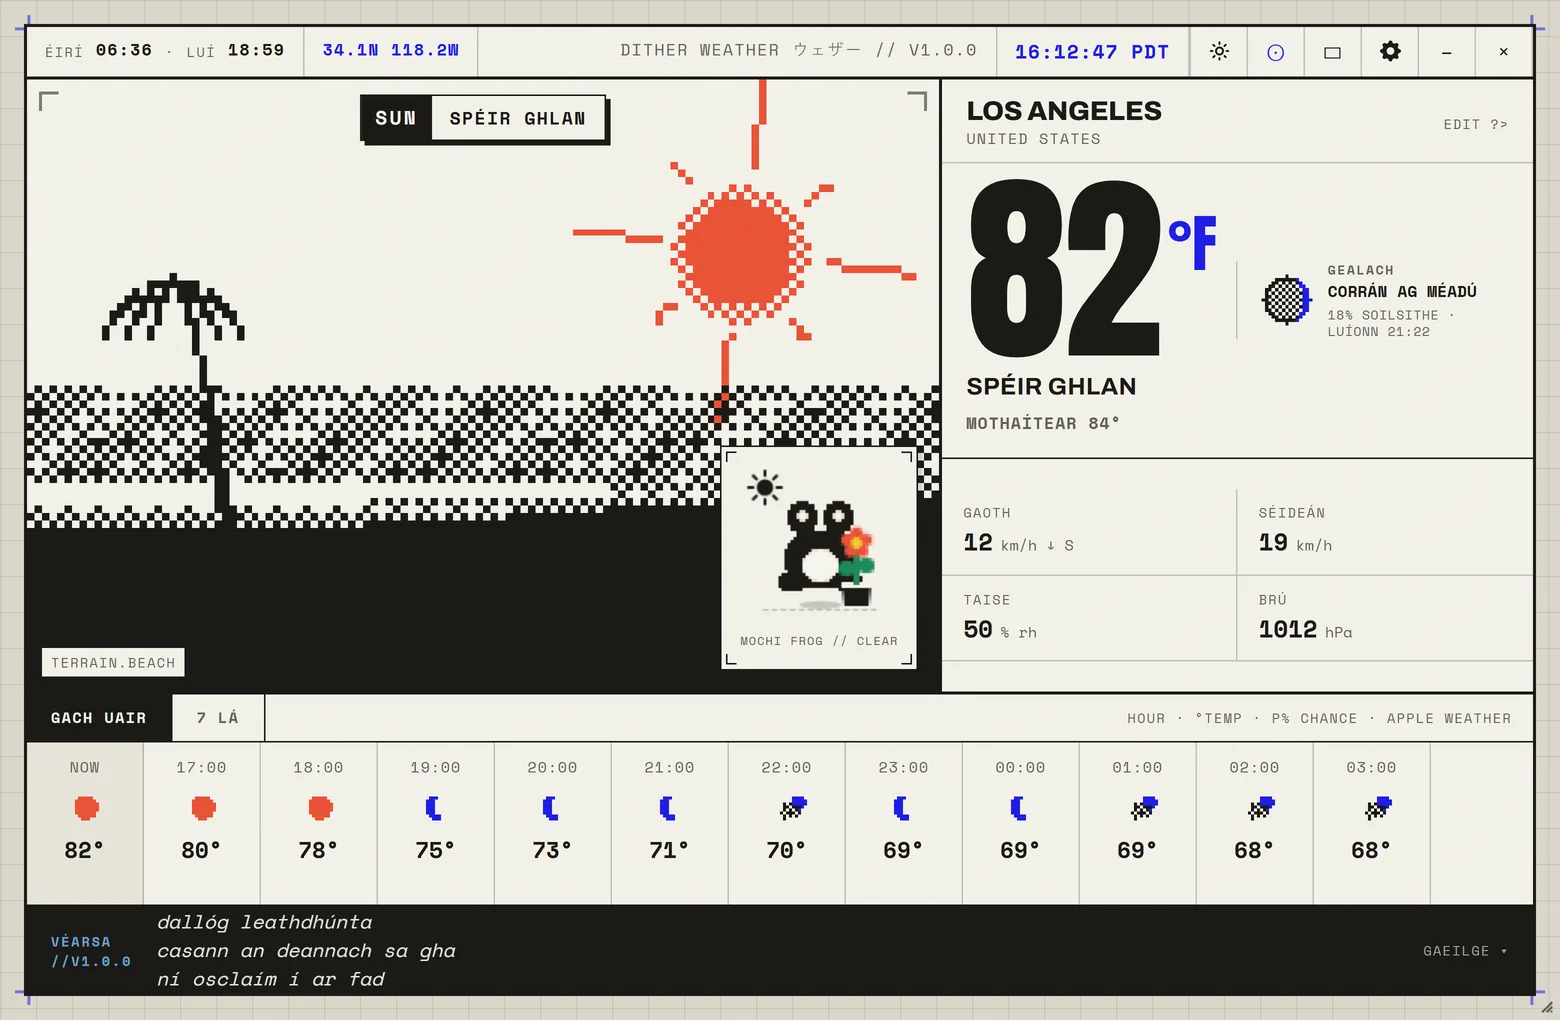Click the NOW hour sun icon
This screenshot has height=1020, width=1560.
[x=86, y=808]
